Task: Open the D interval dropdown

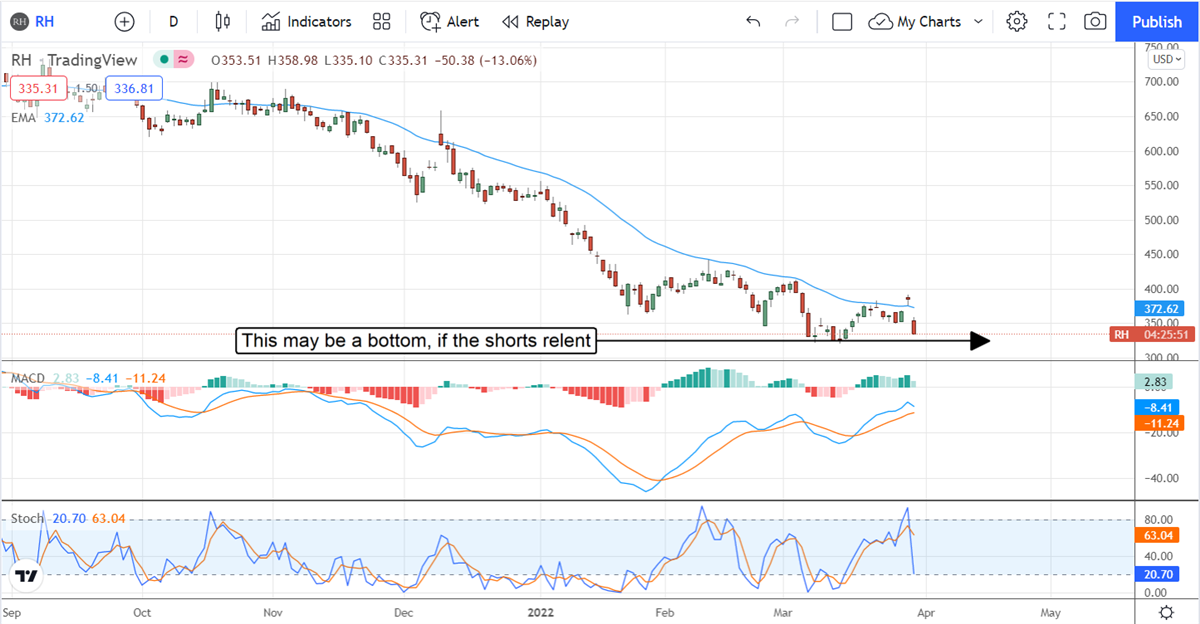Action: (x=174, y=21)
